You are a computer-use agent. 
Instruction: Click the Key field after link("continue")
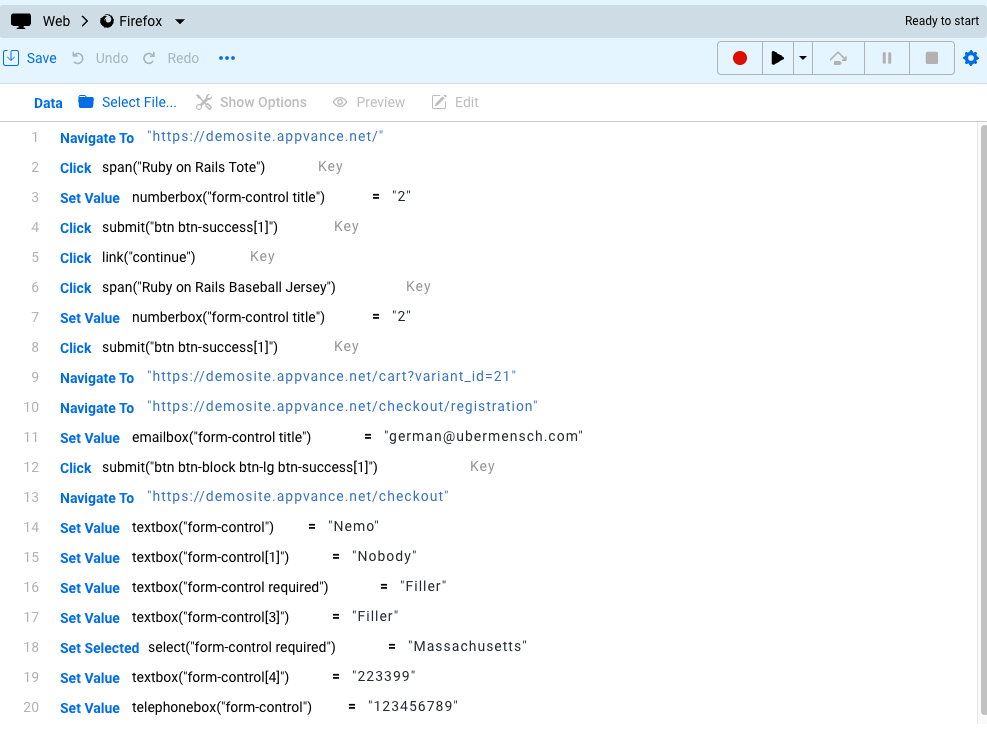click(x=262, y=256)
